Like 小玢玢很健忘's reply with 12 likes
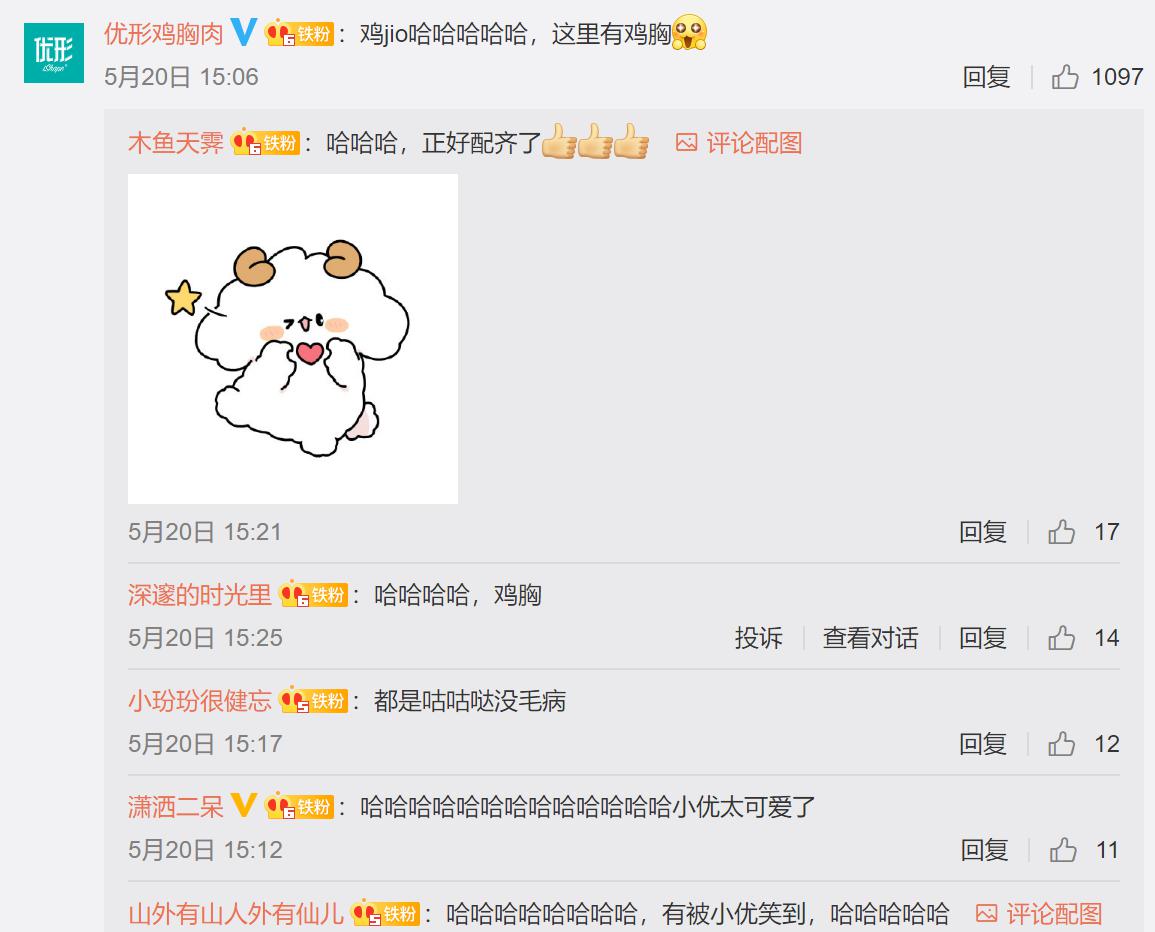 [x=1061, y=743]
